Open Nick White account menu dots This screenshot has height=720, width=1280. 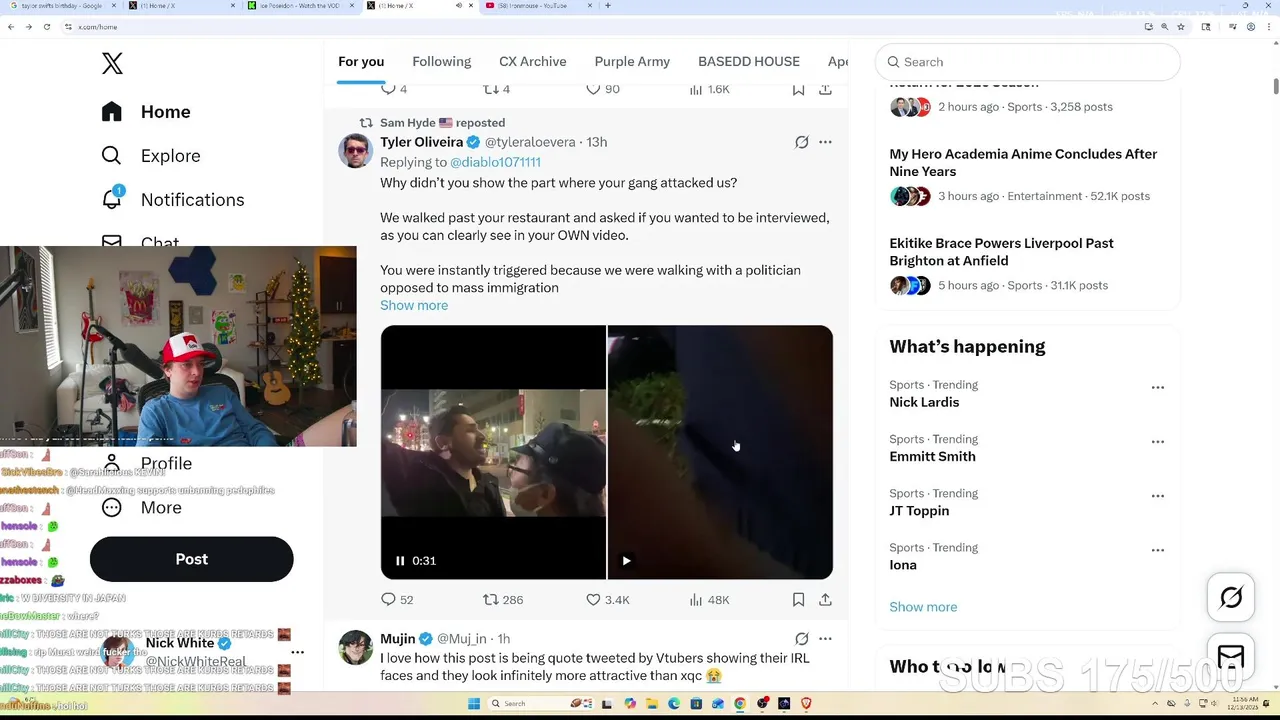pyautogui.click(x=297, y=652)
